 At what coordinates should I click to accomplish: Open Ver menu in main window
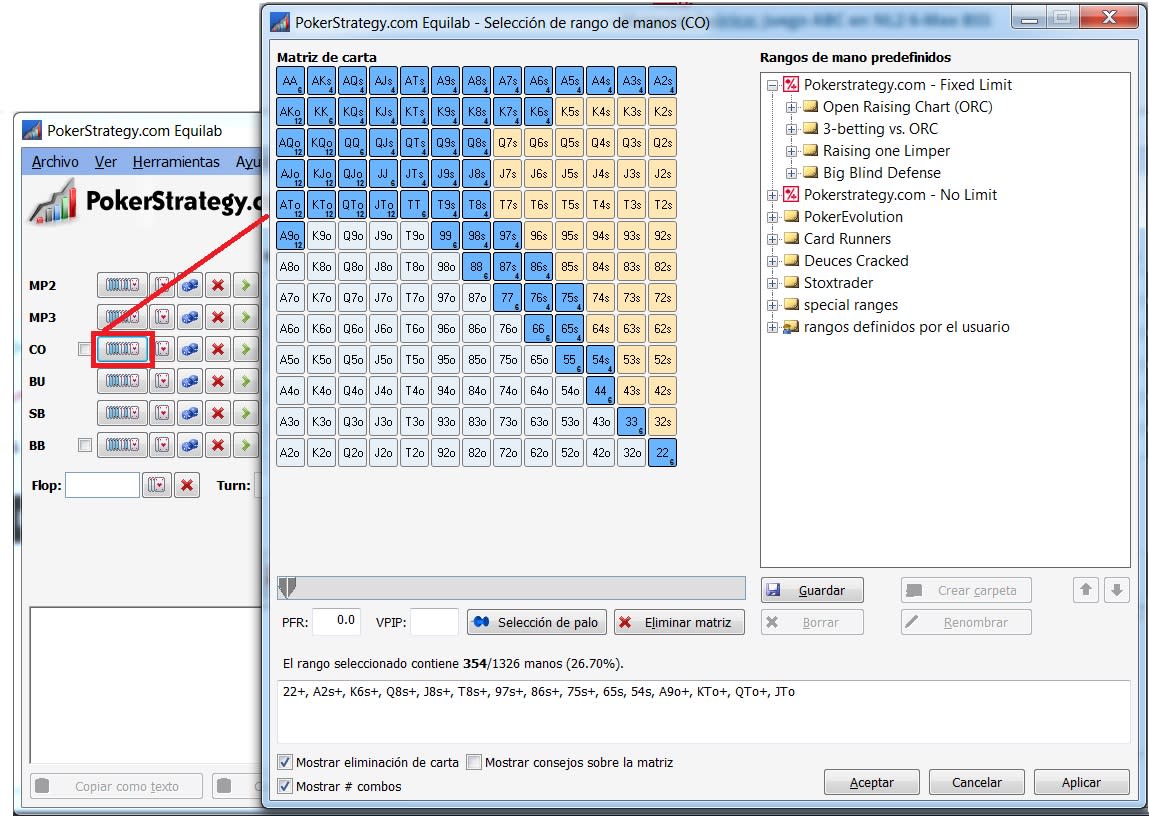tap(106, 161)
